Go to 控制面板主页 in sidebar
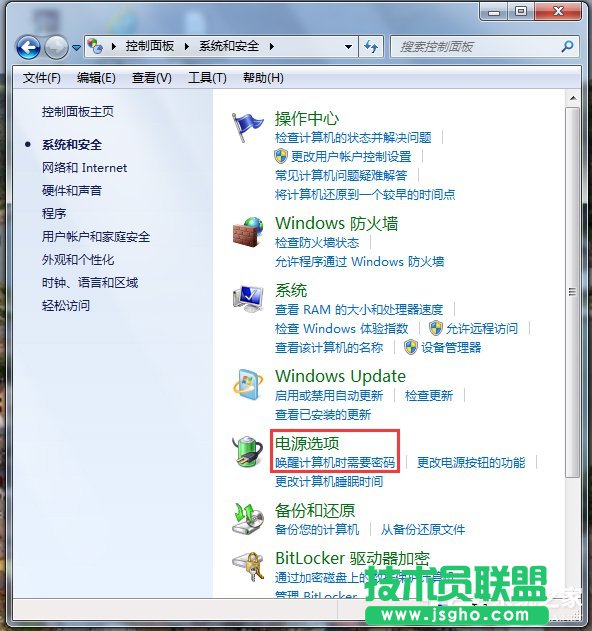Viewport: 592px width, 631px height. (78, 111)
